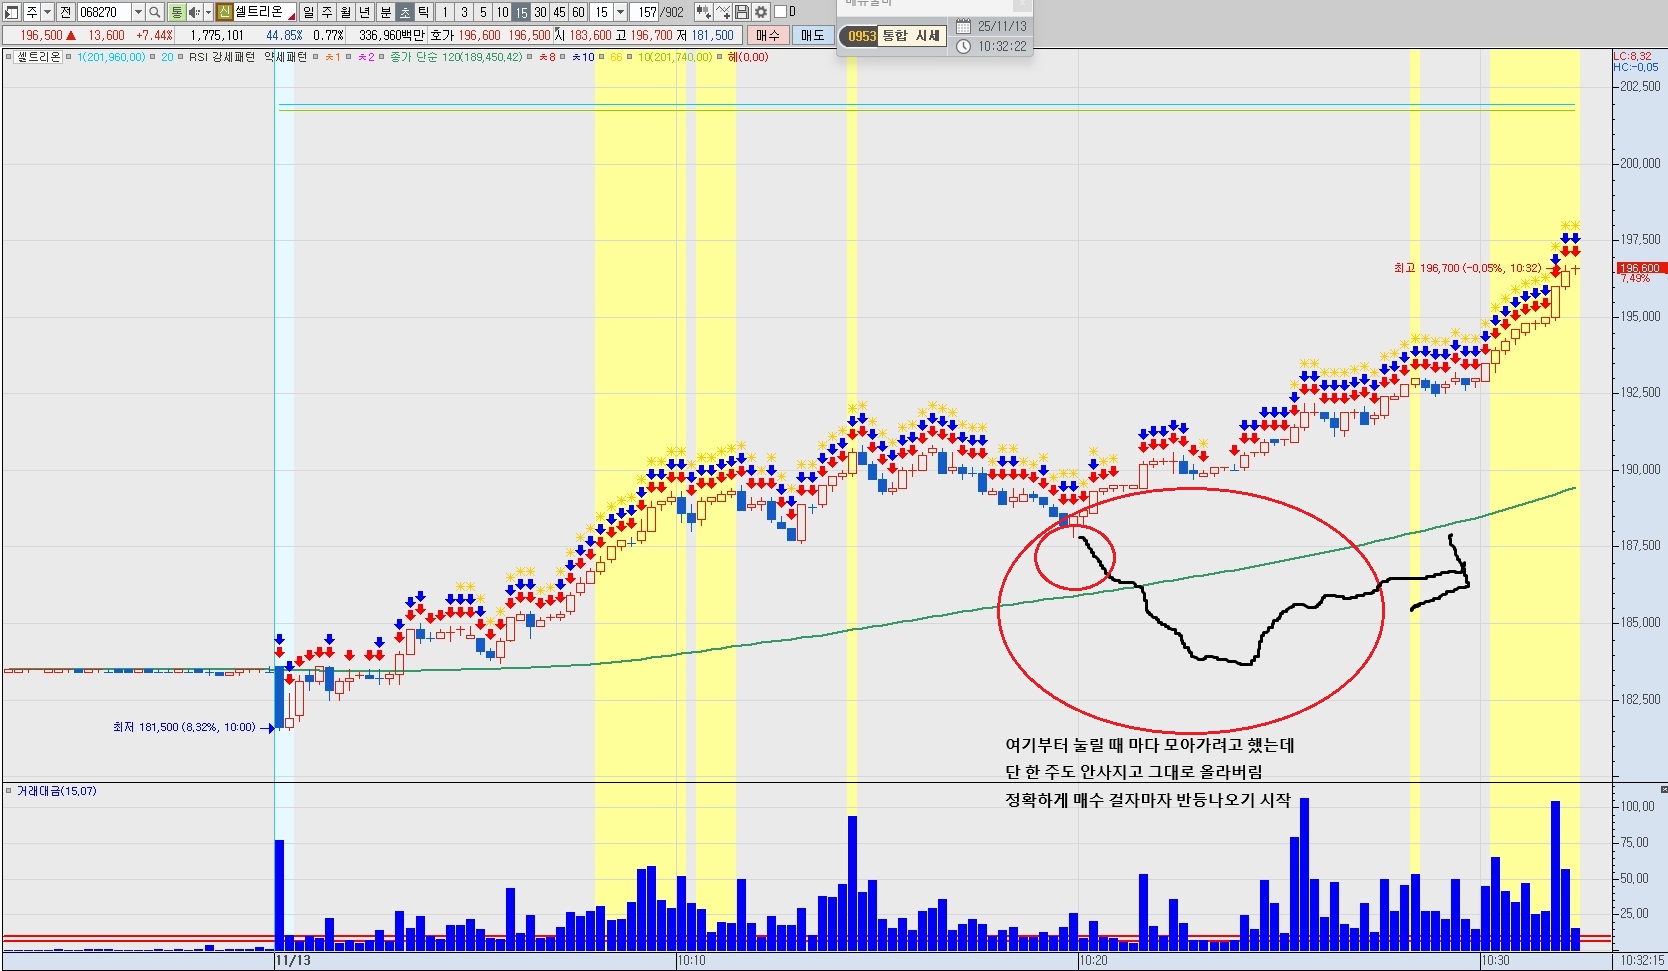Expand the 주 type dropdown arrow

click(x=47, y=12)
